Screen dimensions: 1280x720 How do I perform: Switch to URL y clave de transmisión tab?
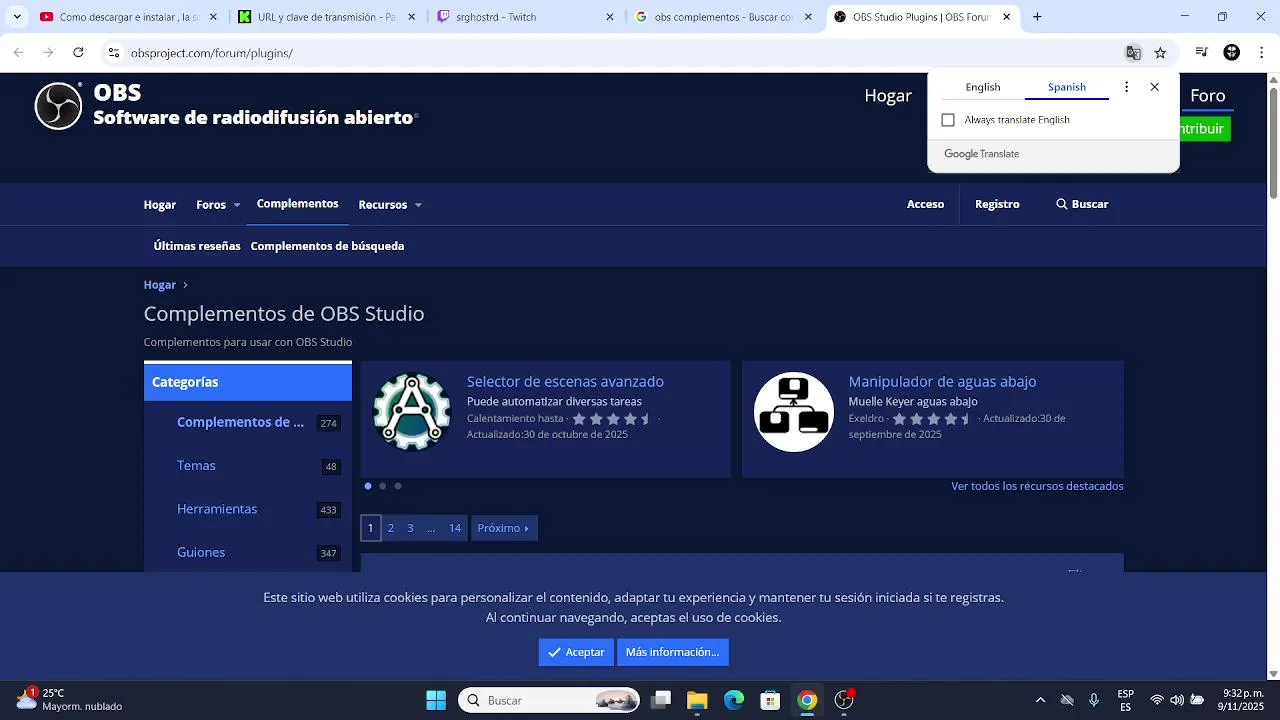click(x=326, y=17)
